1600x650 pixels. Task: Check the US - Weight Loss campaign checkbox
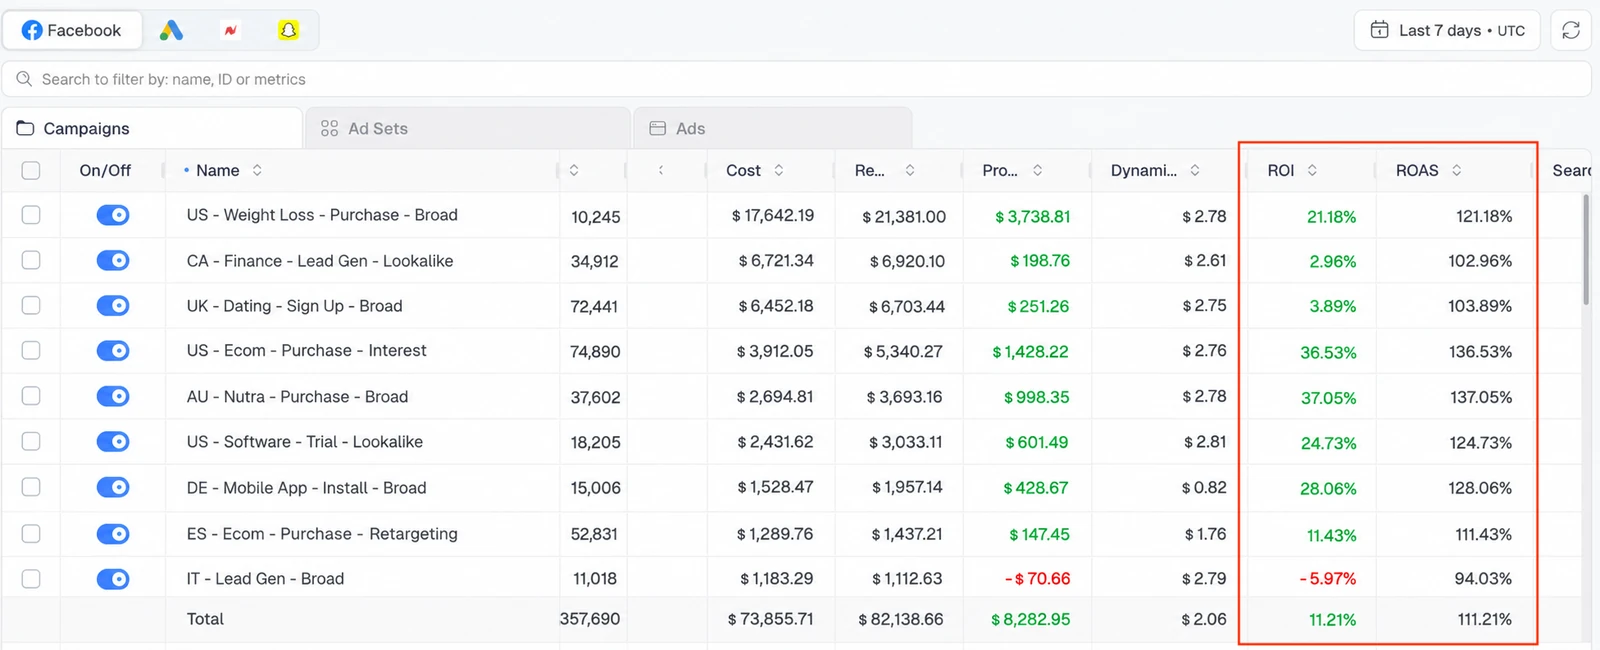point(31,215)
